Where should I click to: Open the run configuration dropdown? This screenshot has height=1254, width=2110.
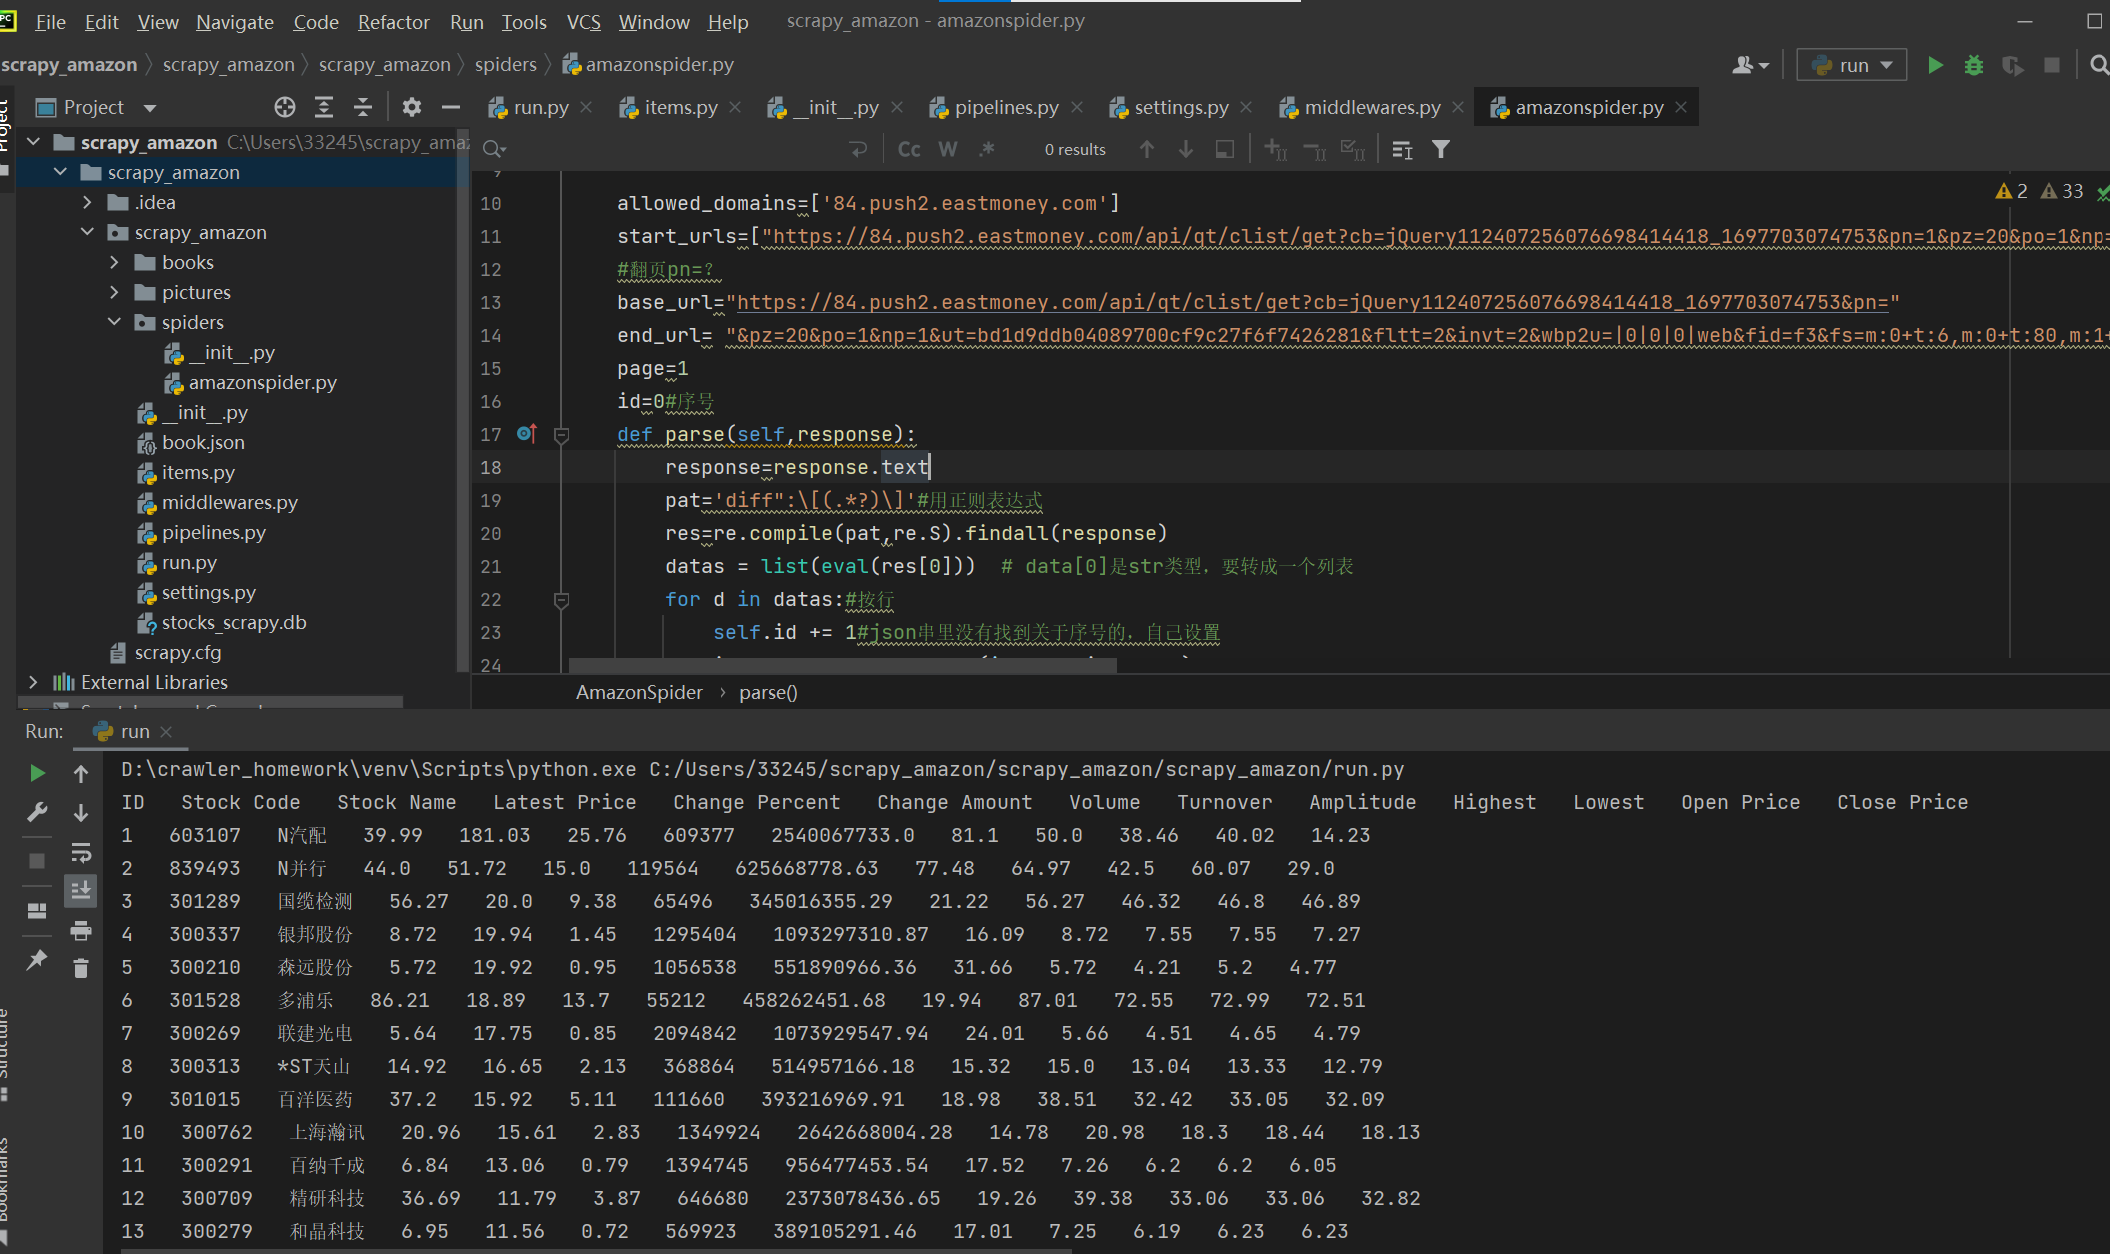pos(1852,65)
